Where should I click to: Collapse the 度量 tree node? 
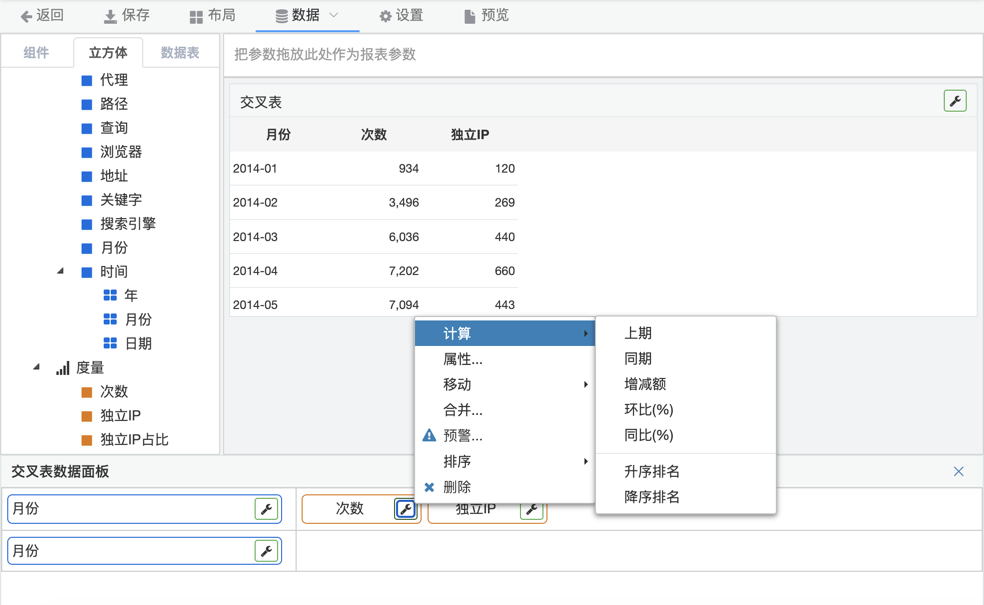pyautogui.click(x=36, y=367)
